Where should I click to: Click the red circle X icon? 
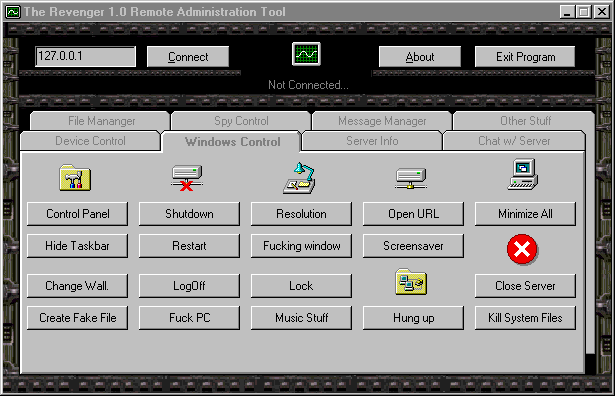pos(522,249)
